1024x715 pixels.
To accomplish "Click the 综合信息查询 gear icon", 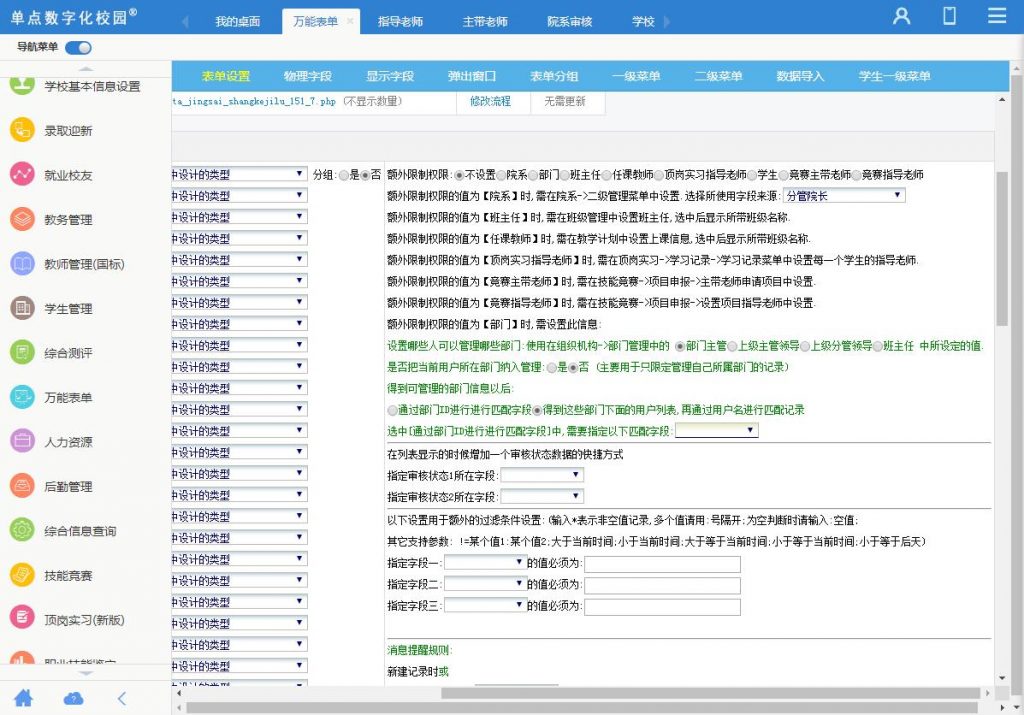I will 22,530.
